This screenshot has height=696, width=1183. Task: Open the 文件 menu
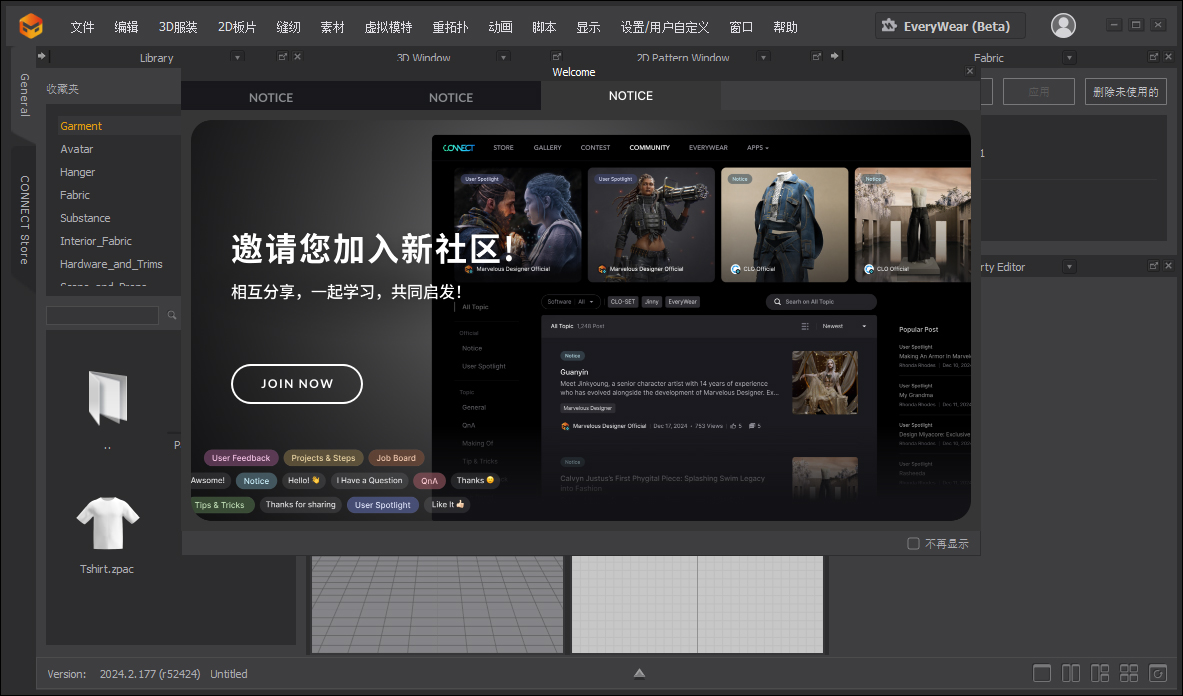81,27
